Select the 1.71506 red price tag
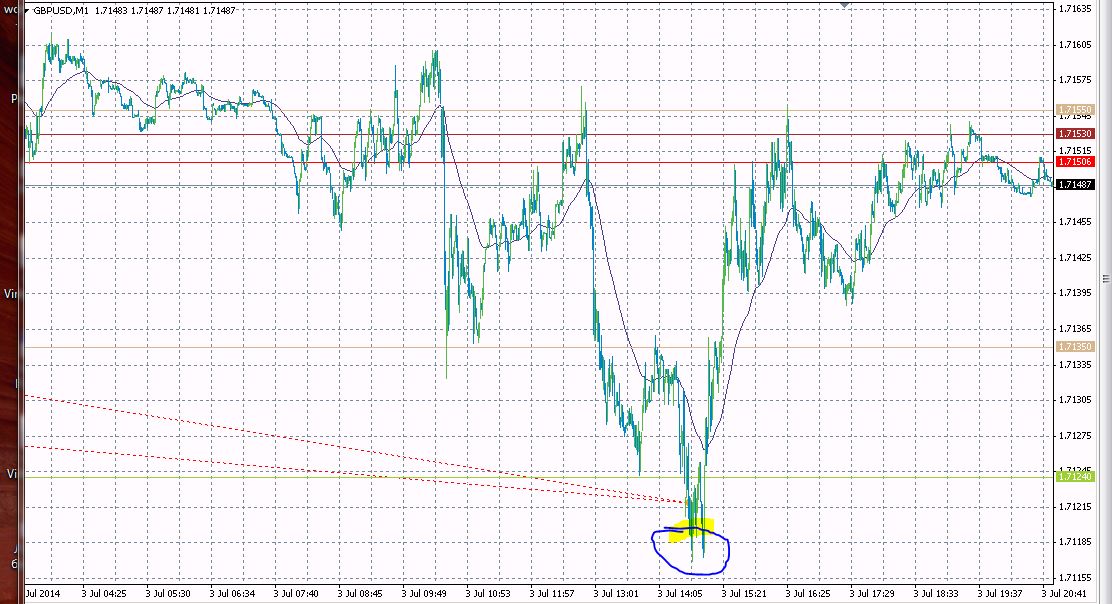The height and width of the screenshot is (604, 1112). click(x=1075, y=162)
